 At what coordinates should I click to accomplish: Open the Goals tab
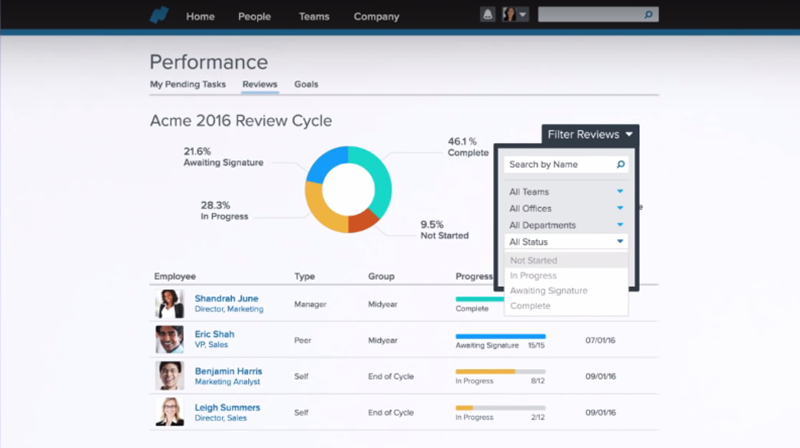pos(306,85)
